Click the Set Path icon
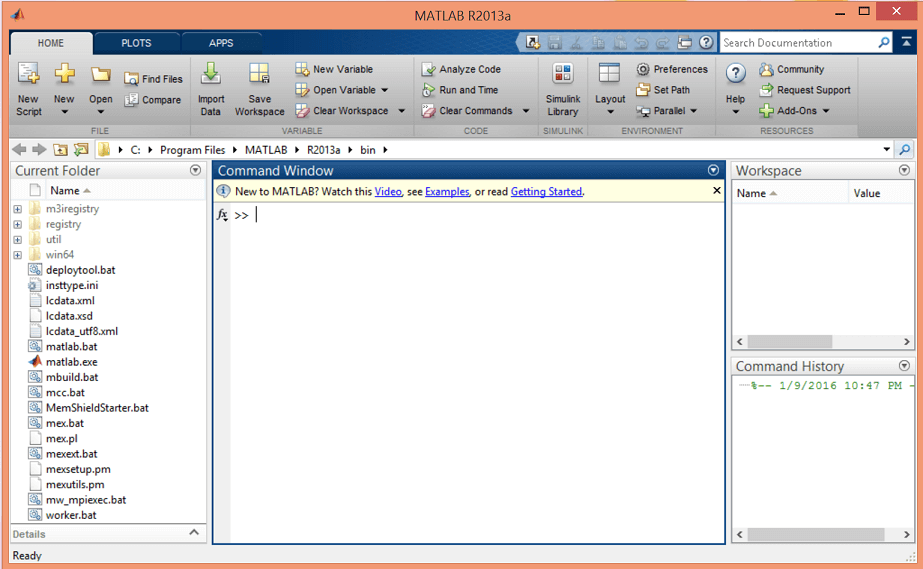The width and height of the screenshot is (923, 569). point(643,90)
